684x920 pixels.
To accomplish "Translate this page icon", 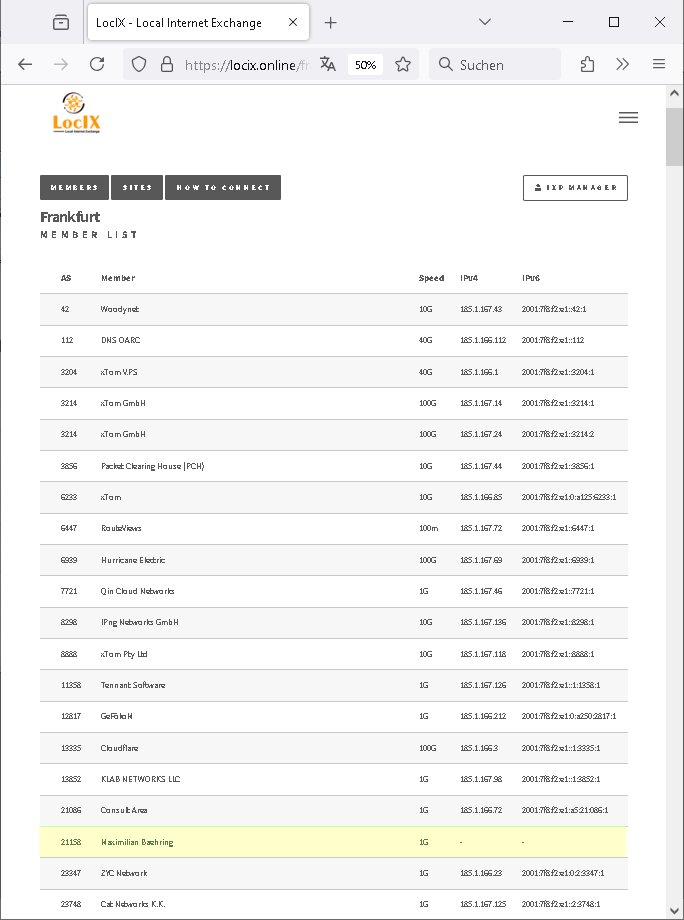I will coord(327,65).
